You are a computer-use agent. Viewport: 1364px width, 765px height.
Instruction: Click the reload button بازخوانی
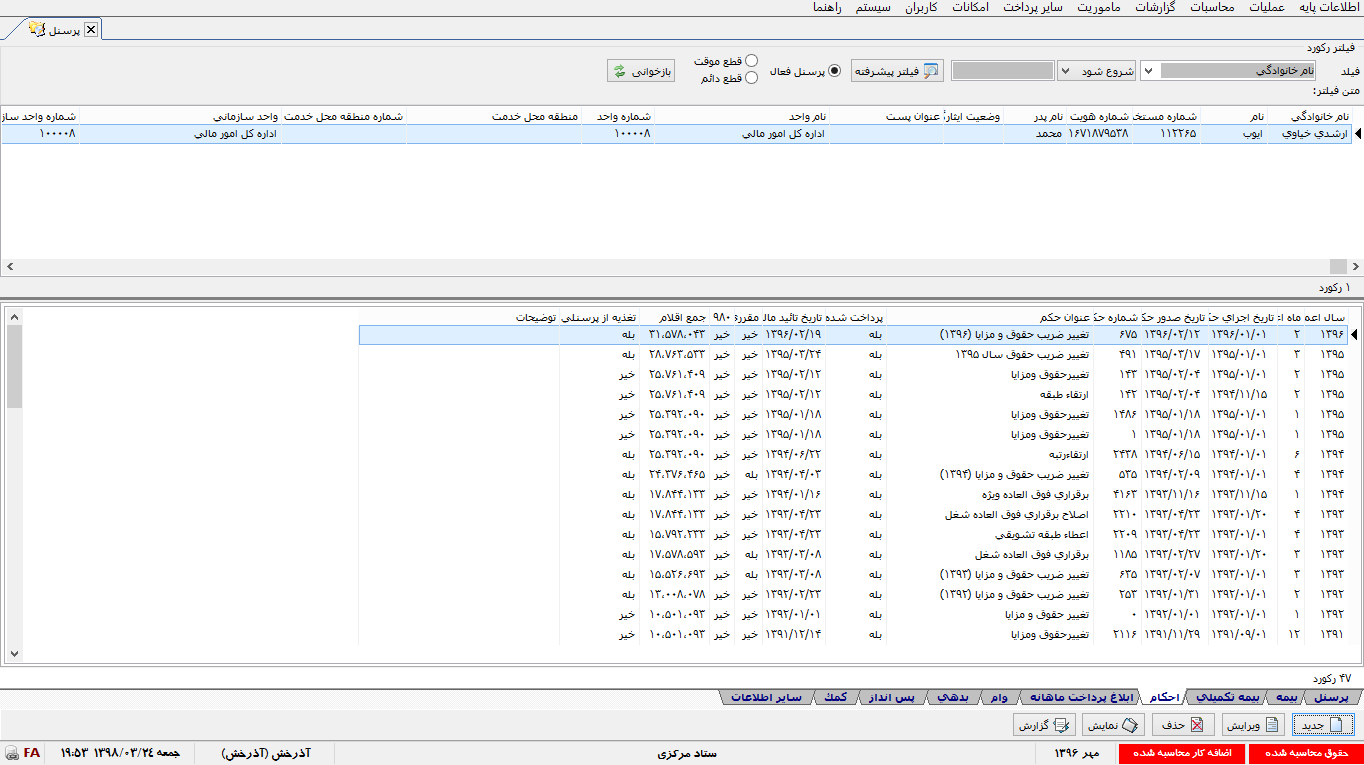[x=641, y=71]
